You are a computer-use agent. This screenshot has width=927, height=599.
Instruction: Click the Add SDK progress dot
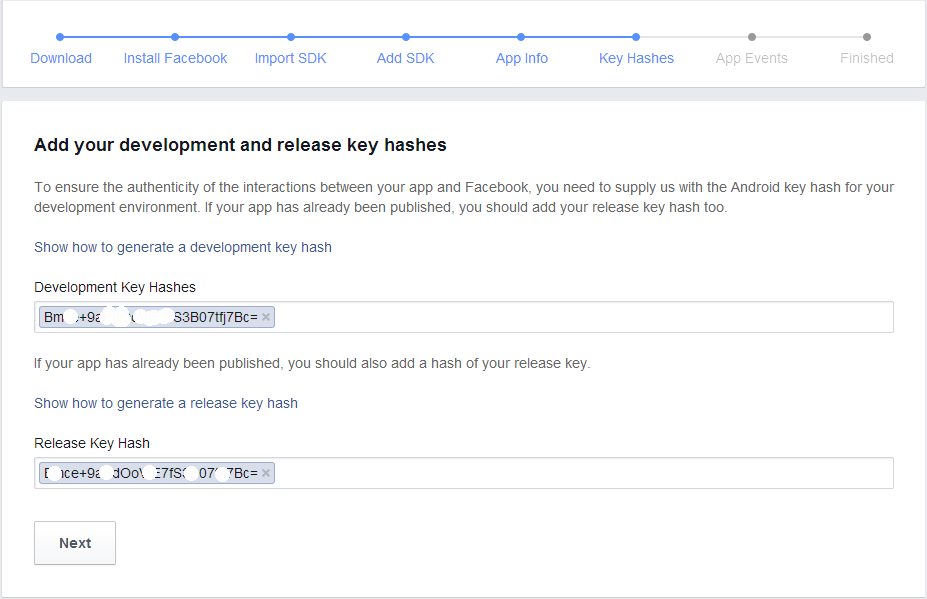[406, 37]
